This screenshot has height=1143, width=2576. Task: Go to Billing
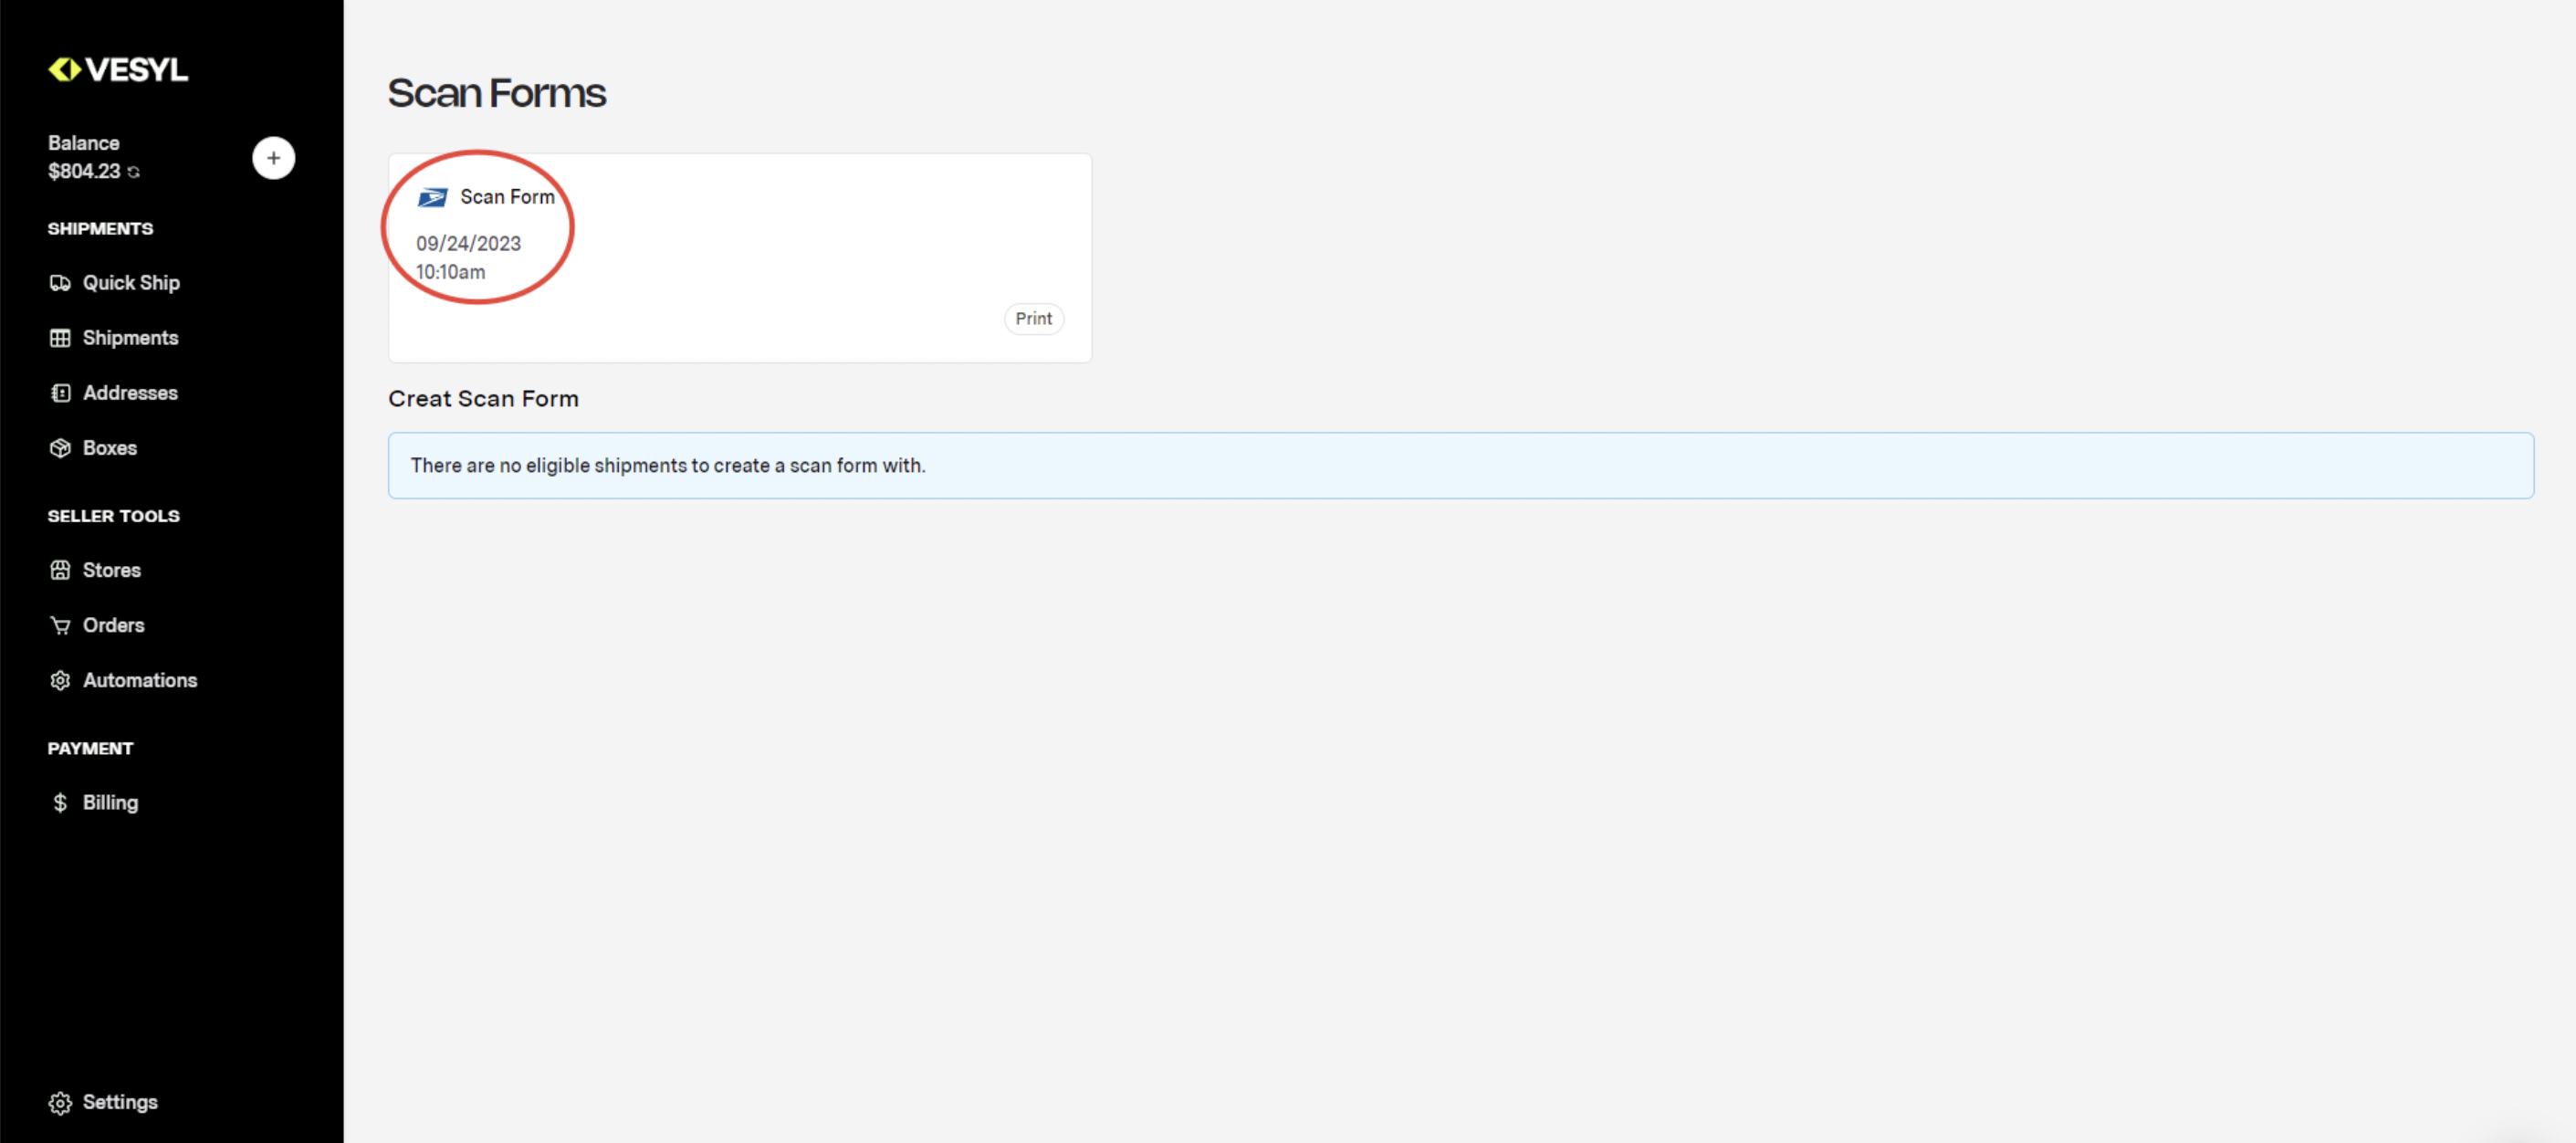(110, 803)
